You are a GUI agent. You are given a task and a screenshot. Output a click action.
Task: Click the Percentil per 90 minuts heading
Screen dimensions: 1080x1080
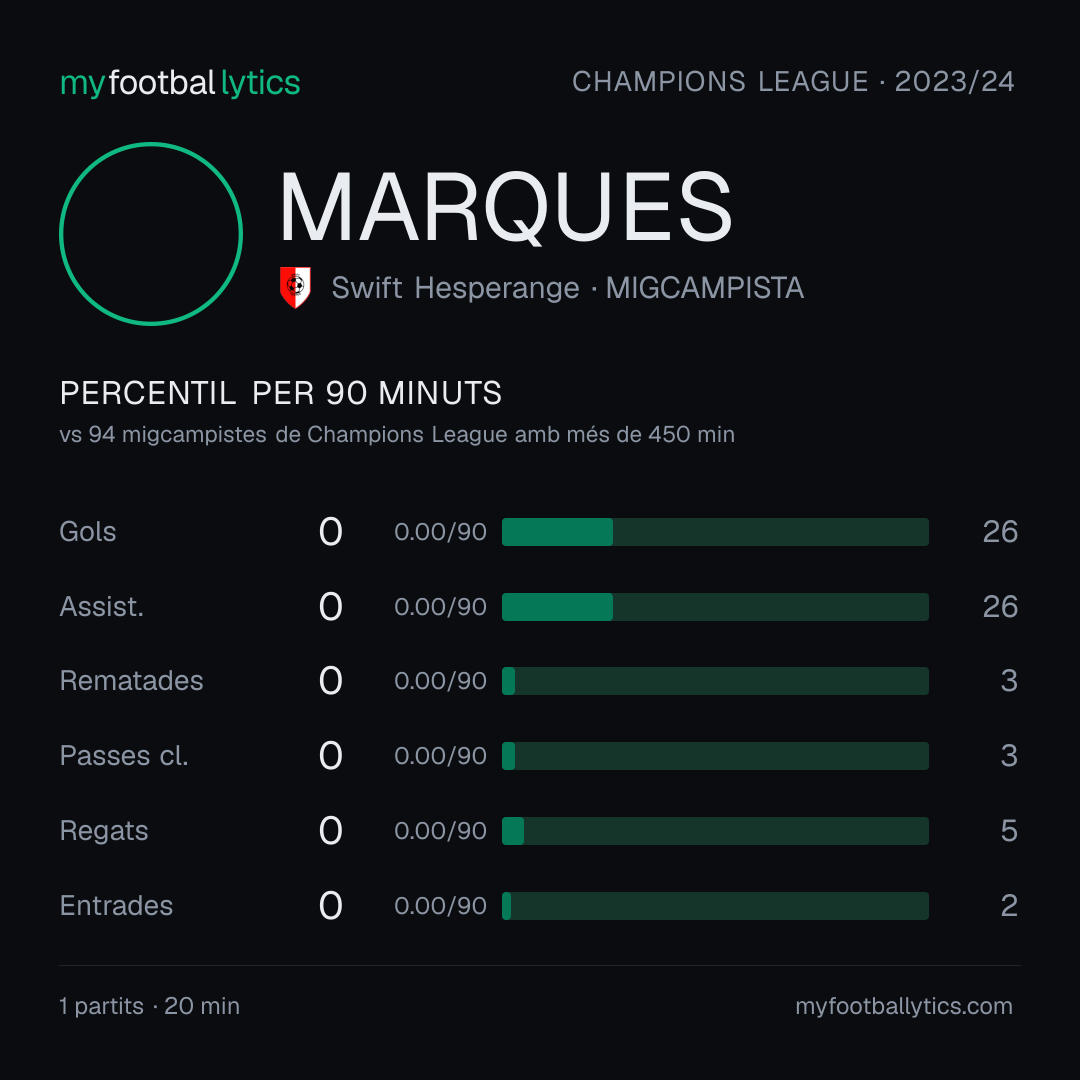[280, 393]
